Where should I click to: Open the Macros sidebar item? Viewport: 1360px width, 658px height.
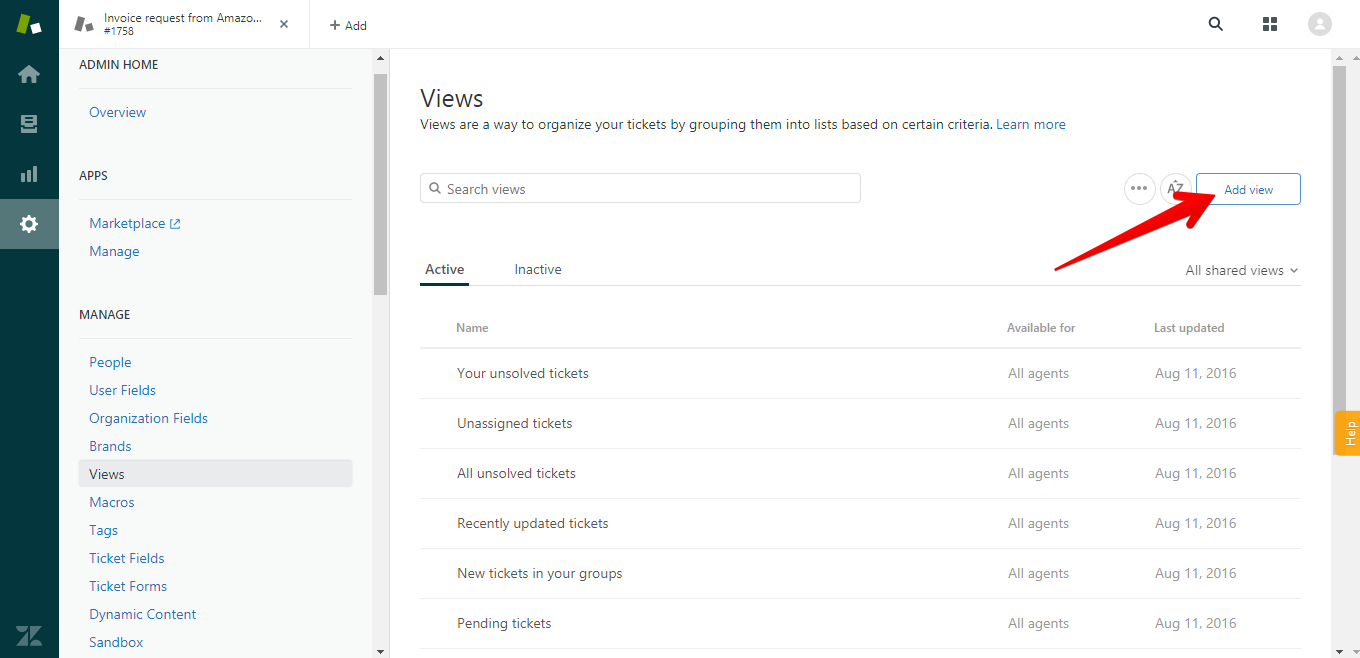[111, 502]
